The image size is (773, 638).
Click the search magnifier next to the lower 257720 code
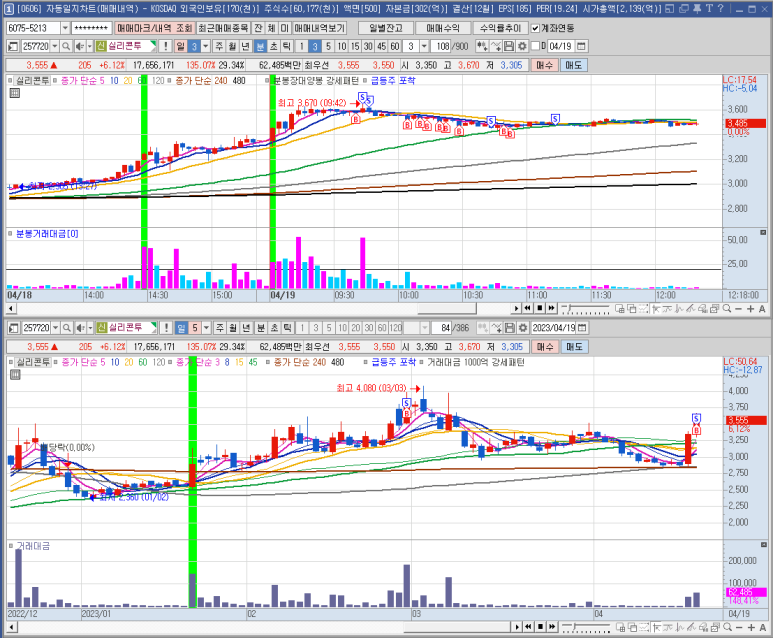67,328
